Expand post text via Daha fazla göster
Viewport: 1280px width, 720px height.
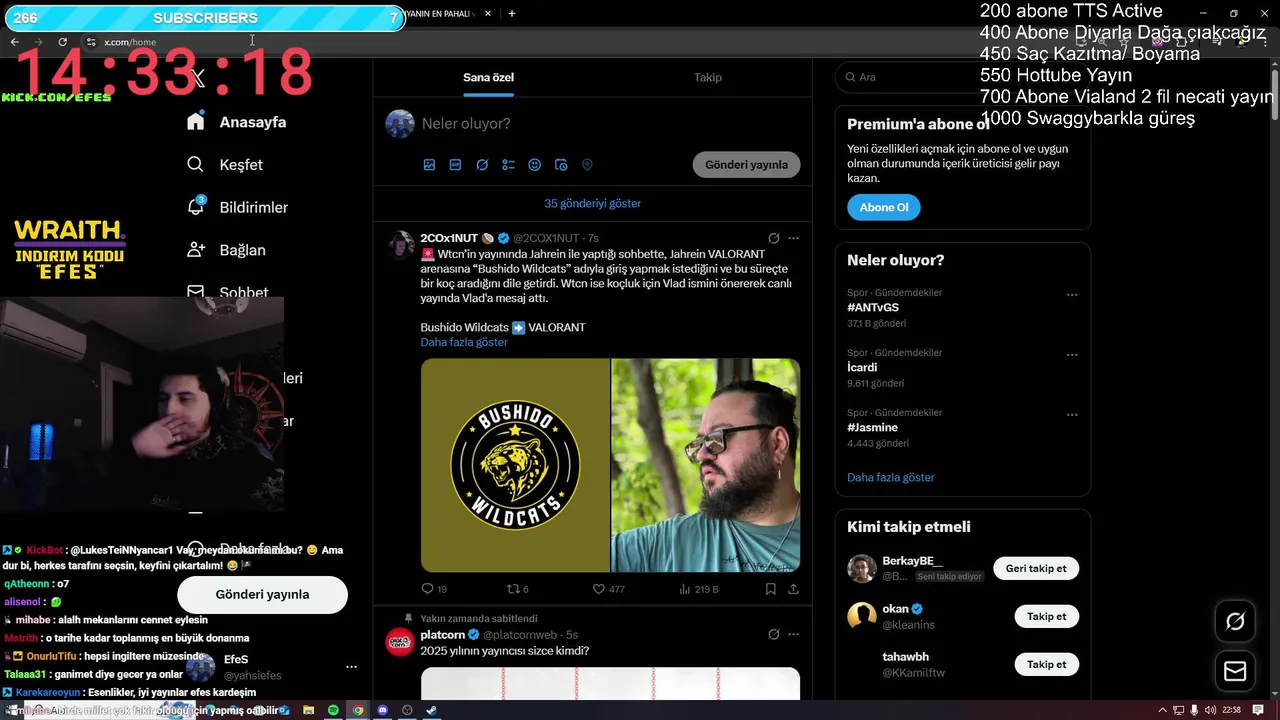464,342
